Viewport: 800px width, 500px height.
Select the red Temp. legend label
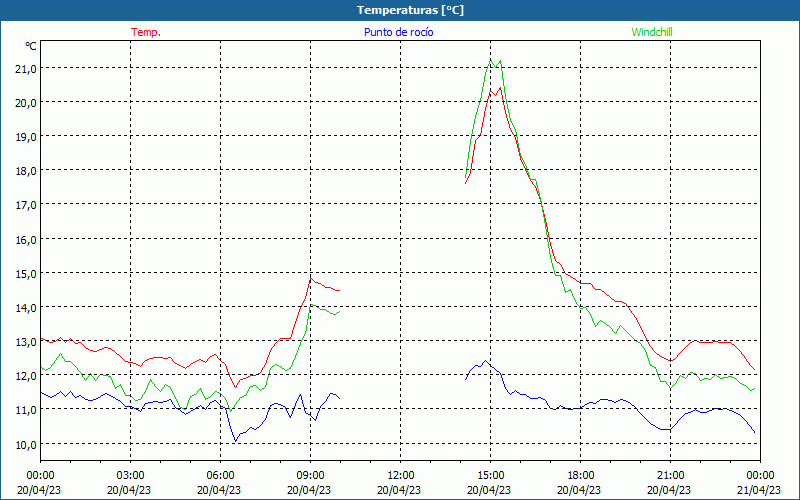click(x=146, y=32)
